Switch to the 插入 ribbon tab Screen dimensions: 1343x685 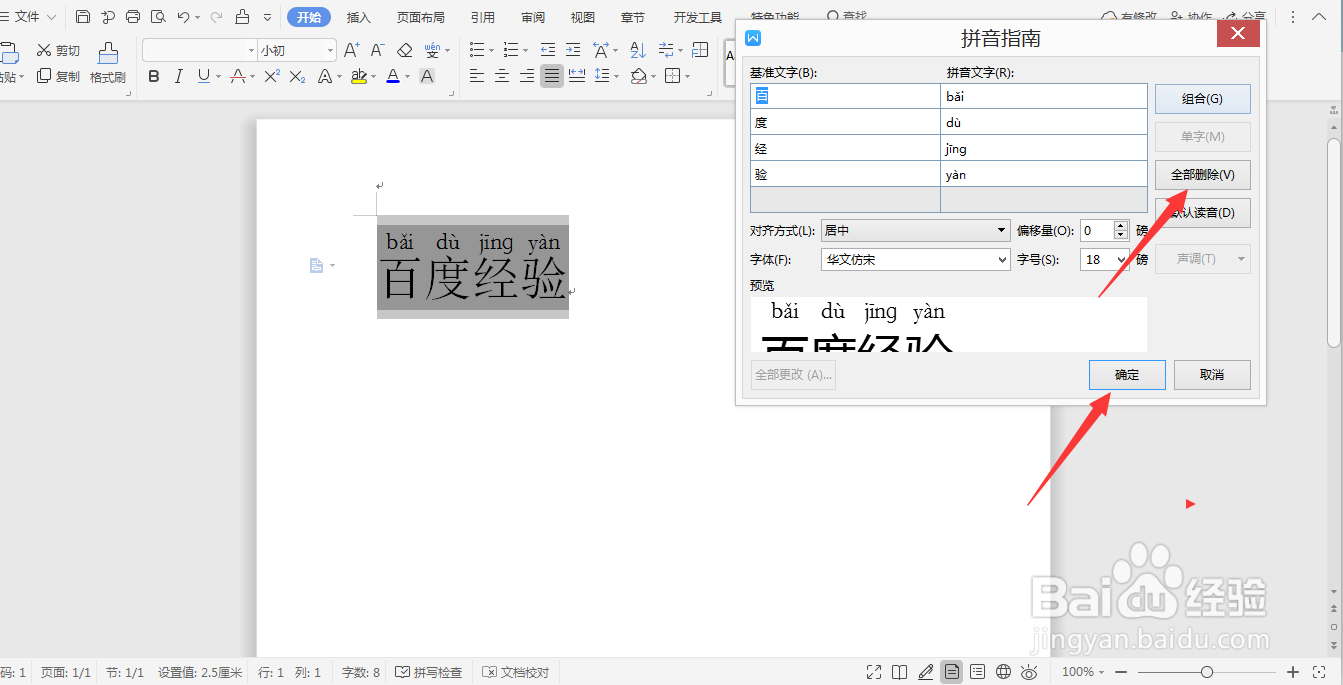point(358,17)
